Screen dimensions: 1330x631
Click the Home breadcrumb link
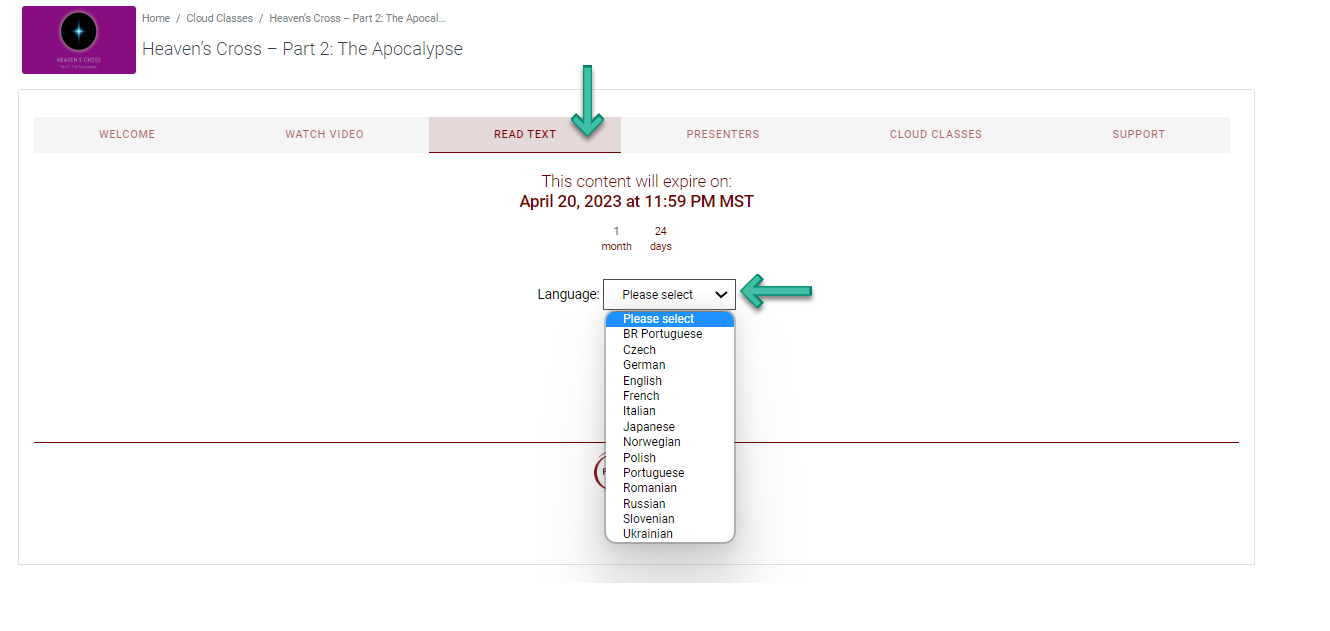point(156,18)
